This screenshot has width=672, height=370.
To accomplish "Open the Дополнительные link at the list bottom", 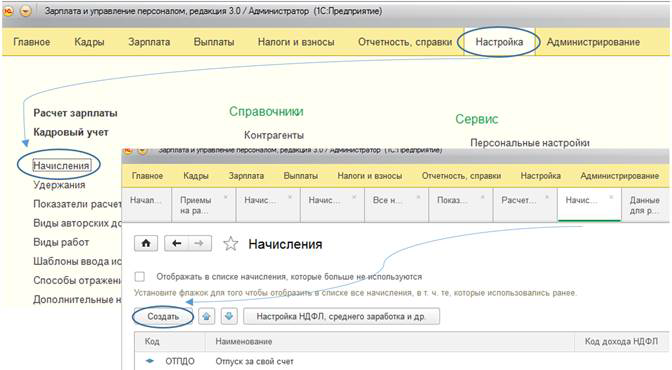I will point(77,299).
